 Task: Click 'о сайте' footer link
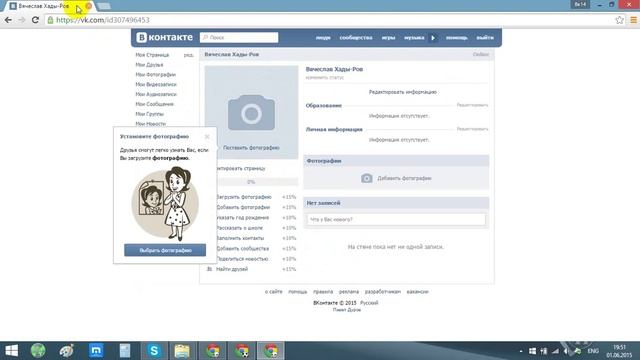[273, 291]
